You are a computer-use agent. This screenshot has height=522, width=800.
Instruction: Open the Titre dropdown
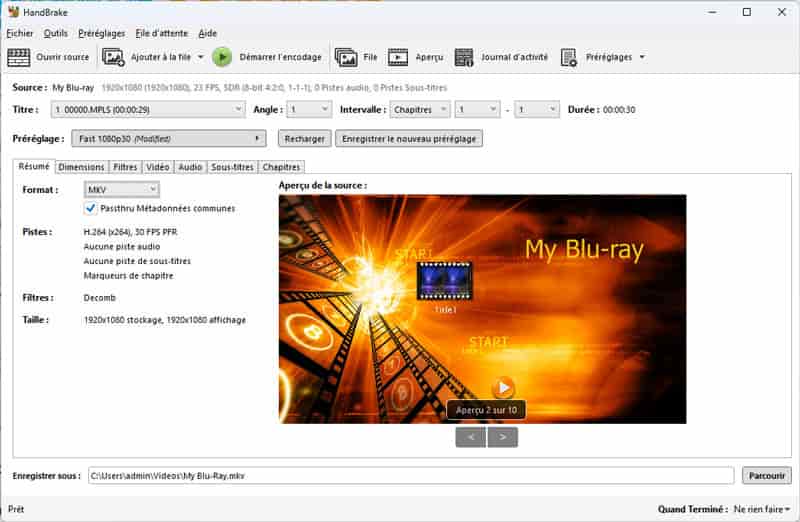click(148, 109)
